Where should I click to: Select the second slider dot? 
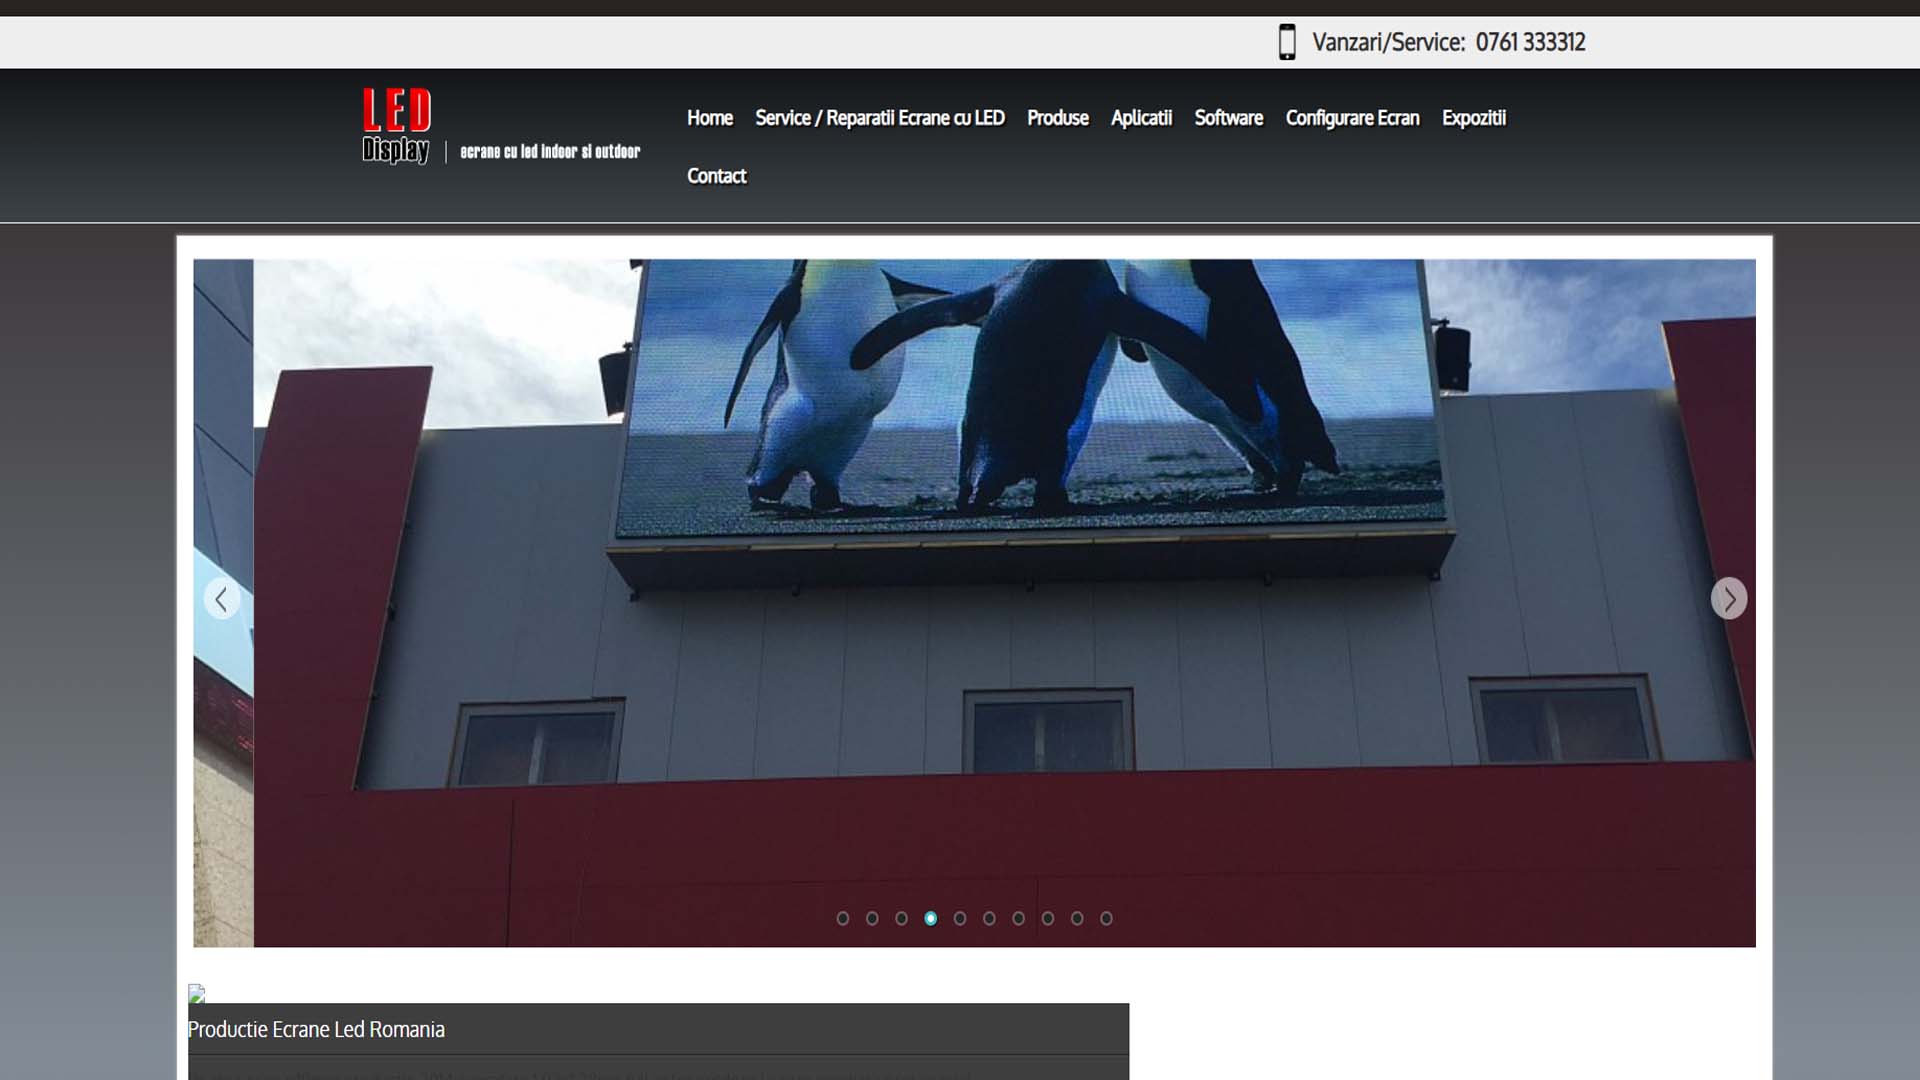click(872, 918)
